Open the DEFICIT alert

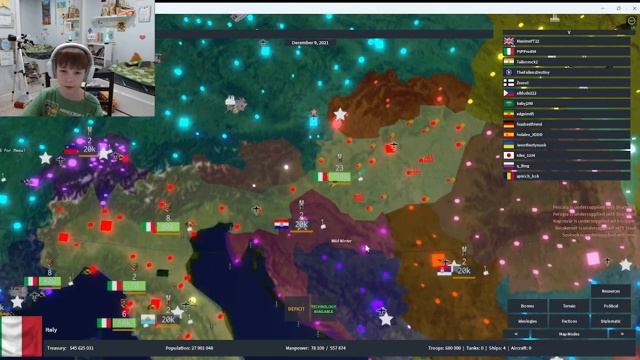296,309
